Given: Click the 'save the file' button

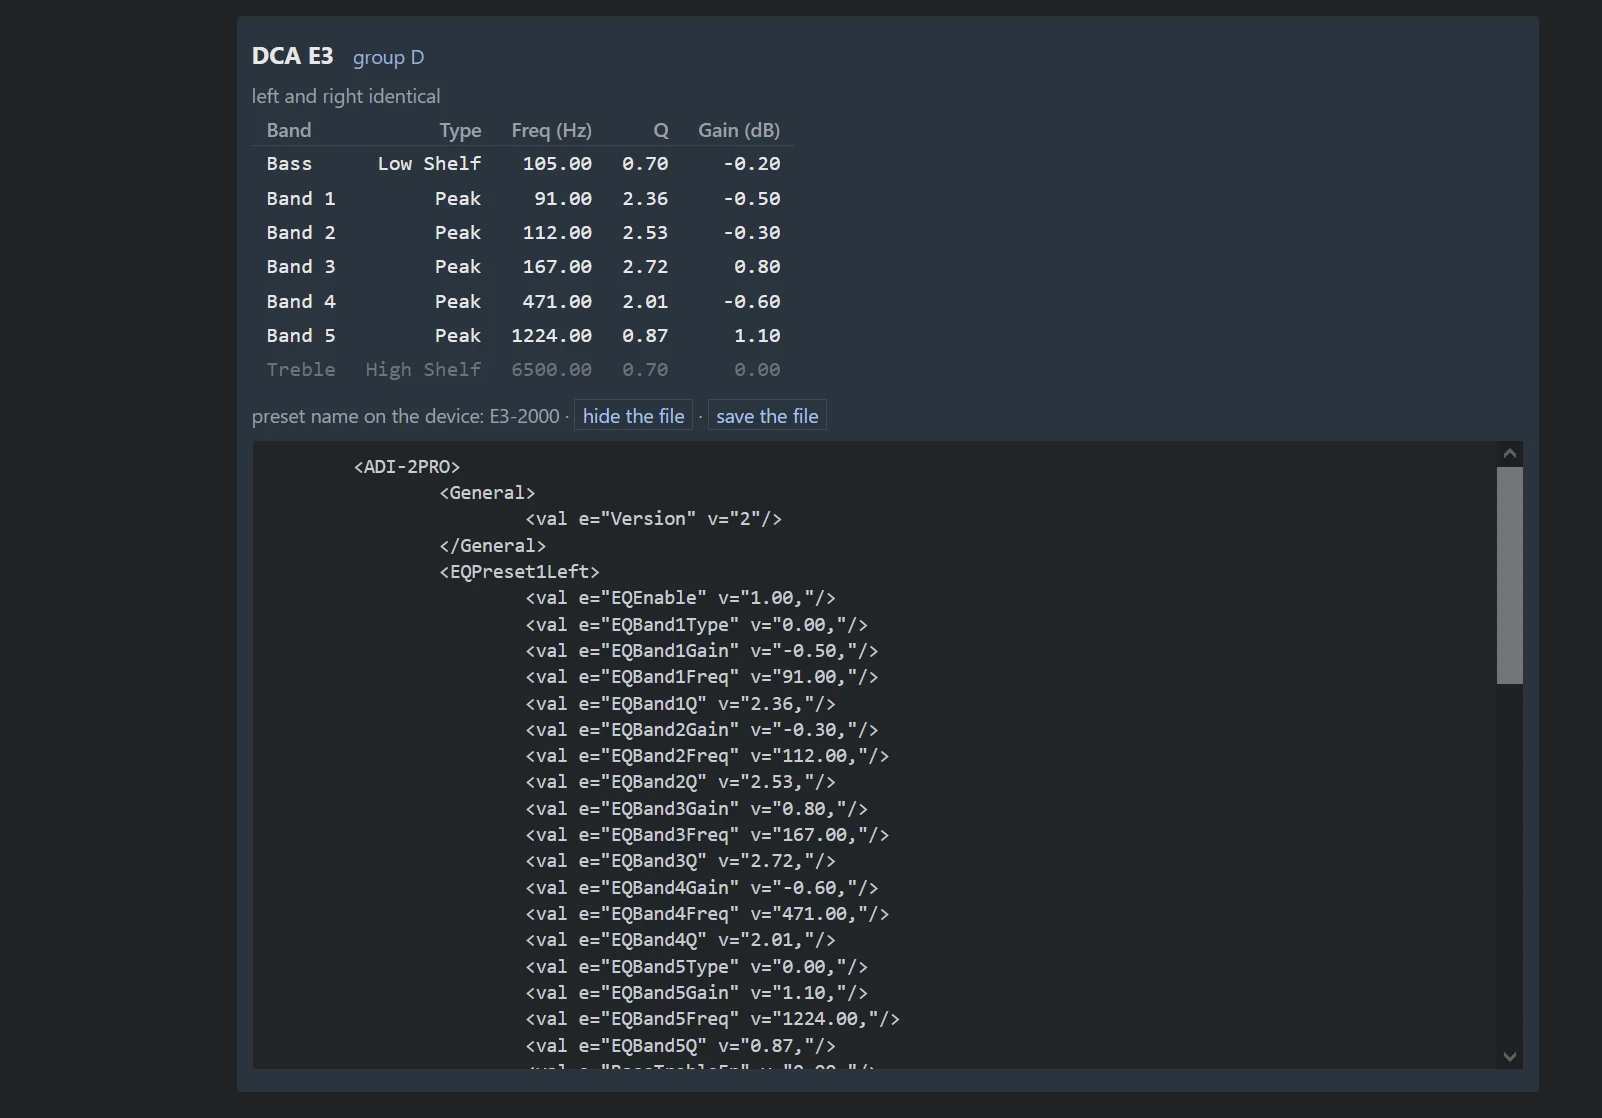Looking at the screenshot, I should (x=767, y=416).
